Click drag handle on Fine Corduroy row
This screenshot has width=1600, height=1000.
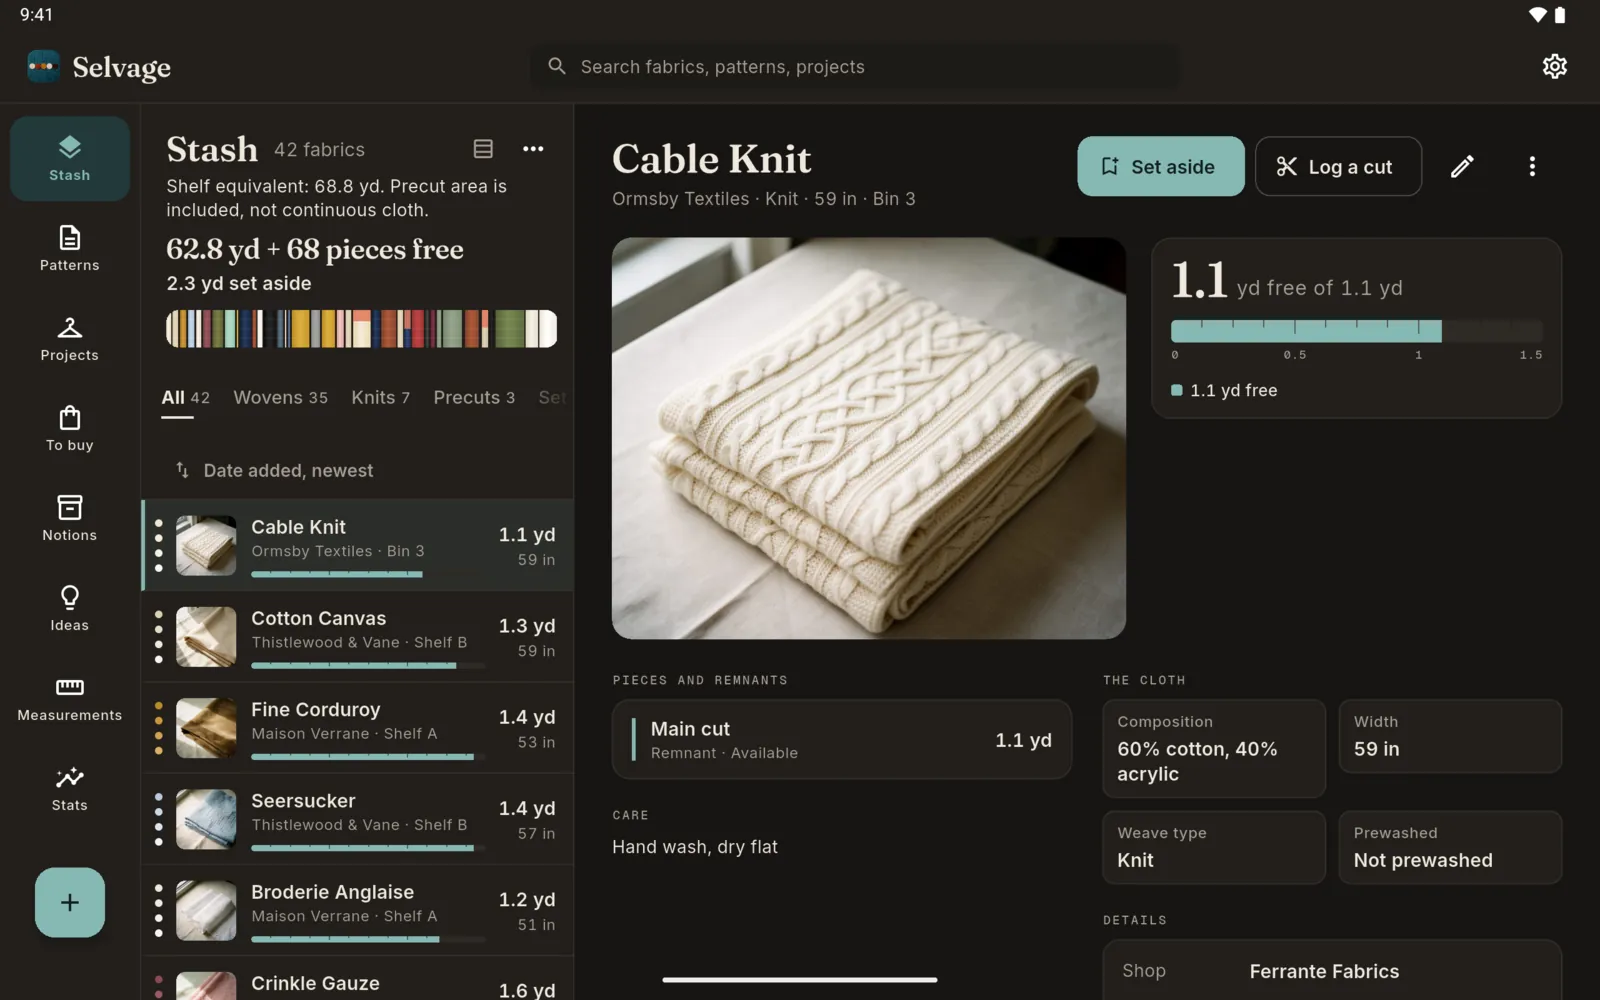[158, 728]
